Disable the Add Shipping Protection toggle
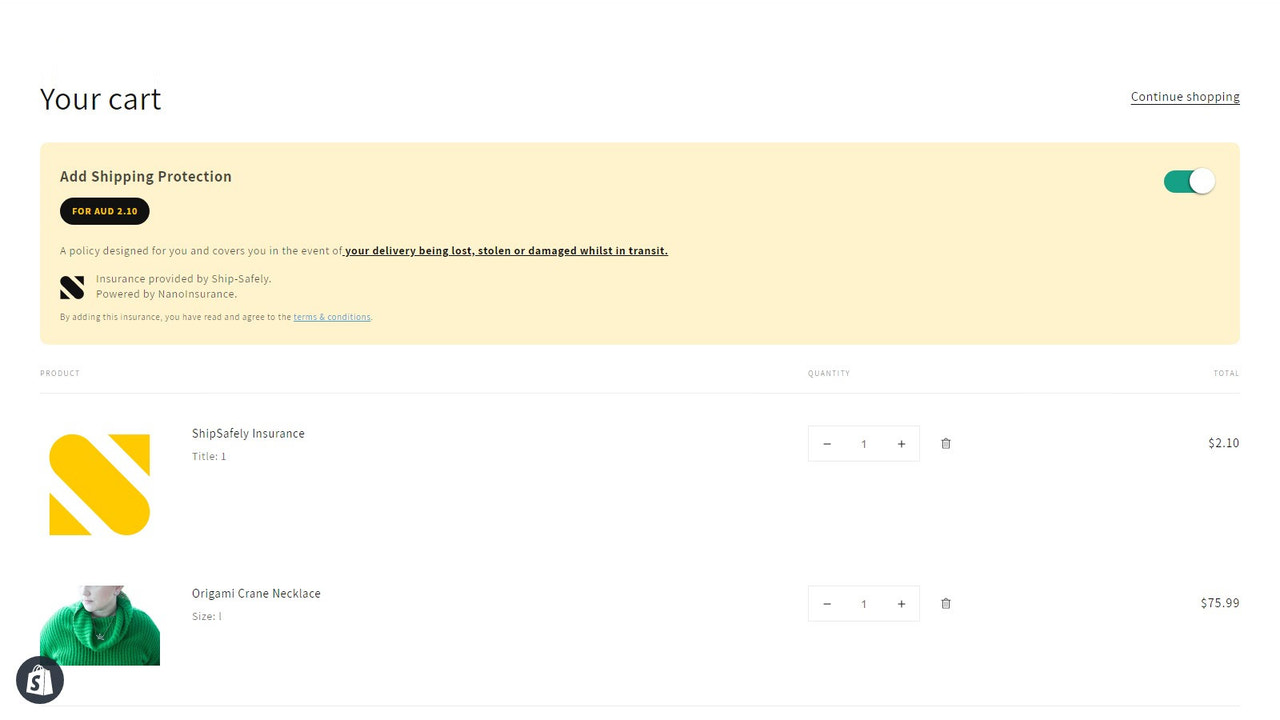1280x720 pixels. (1189, 181)
